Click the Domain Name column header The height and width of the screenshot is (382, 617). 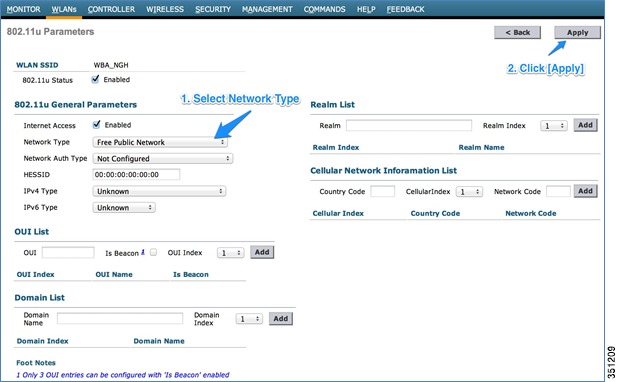[159, 341]
